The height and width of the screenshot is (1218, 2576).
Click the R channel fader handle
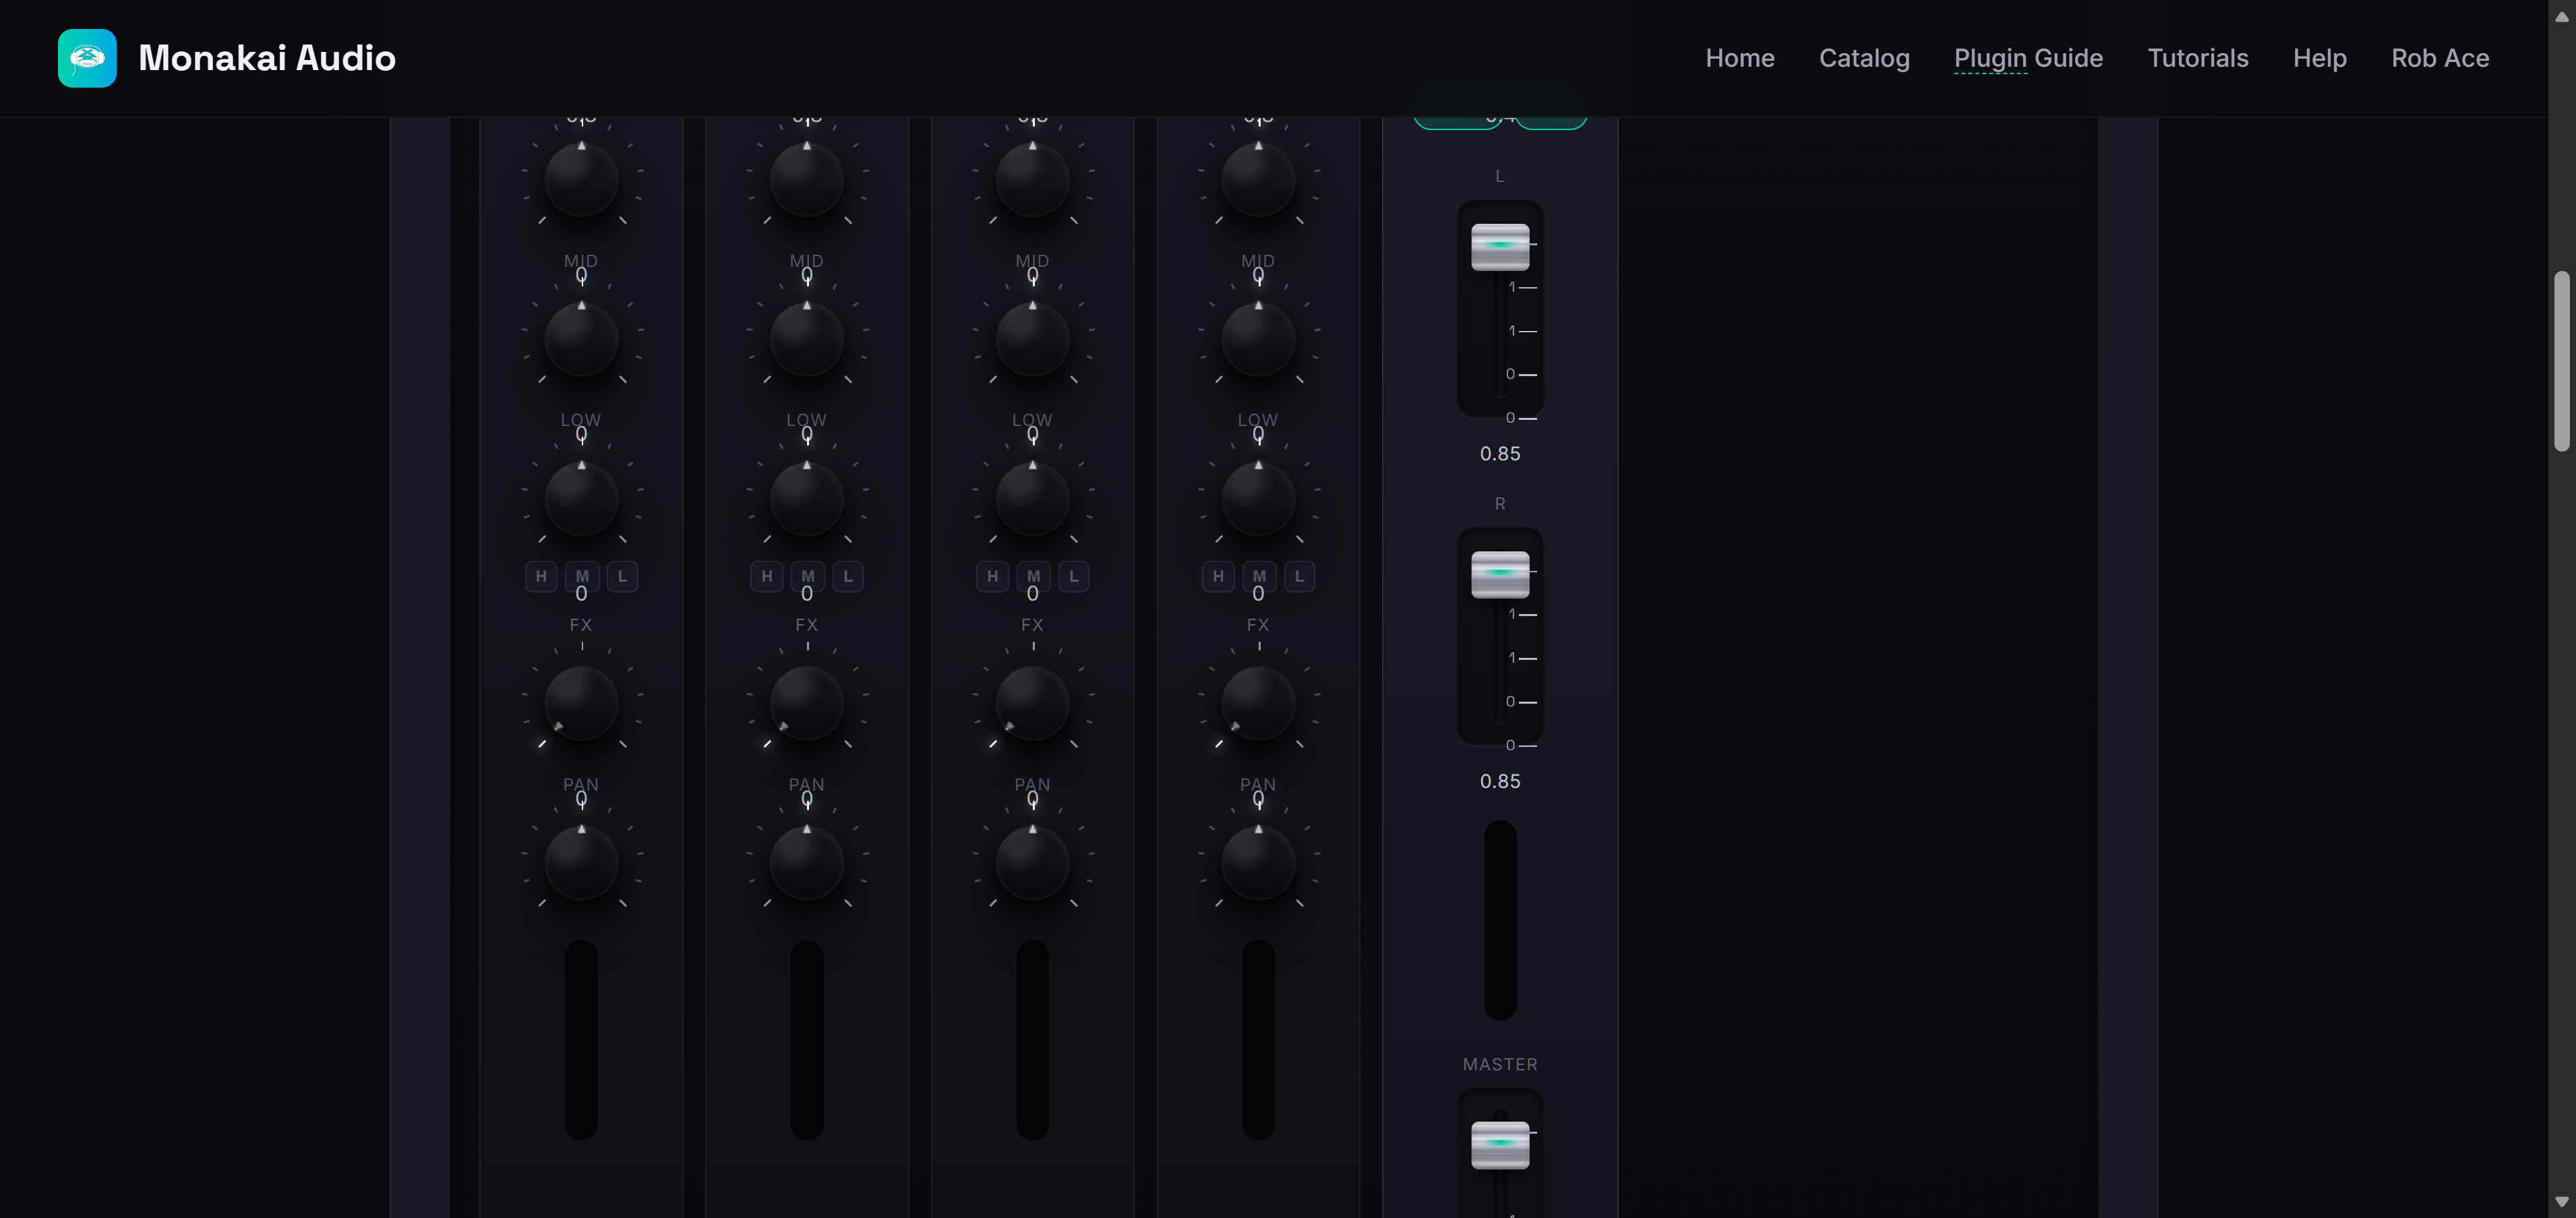(1500, 574)
